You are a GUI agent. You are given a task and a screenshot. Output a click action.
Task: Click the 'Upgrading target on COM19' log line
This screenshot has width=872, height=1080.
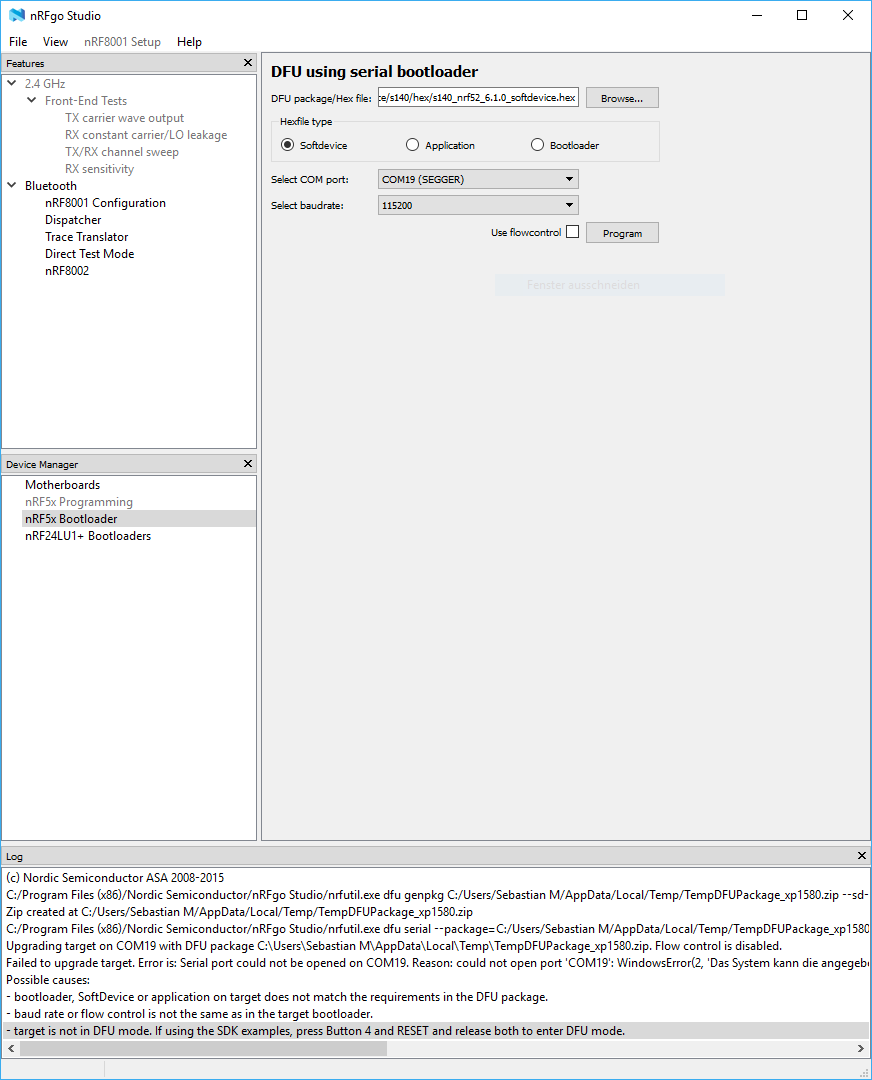tap(394, 946)
